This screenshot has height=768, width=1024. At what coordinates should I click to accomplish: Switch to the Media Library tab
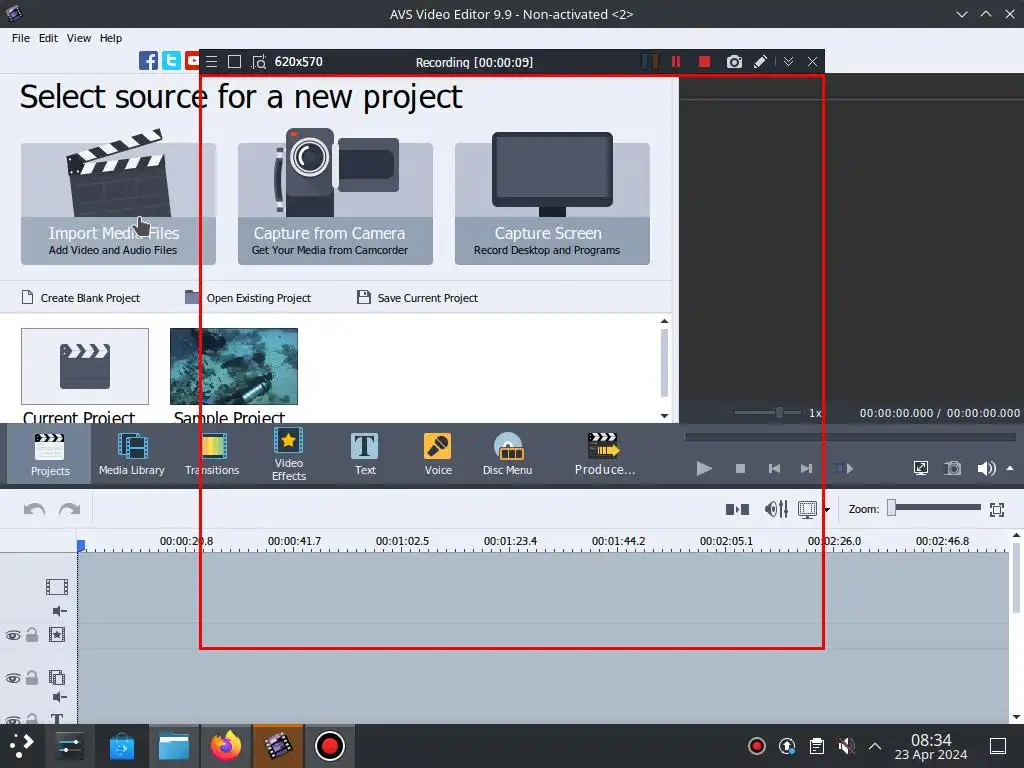click(x=131, y=454)
